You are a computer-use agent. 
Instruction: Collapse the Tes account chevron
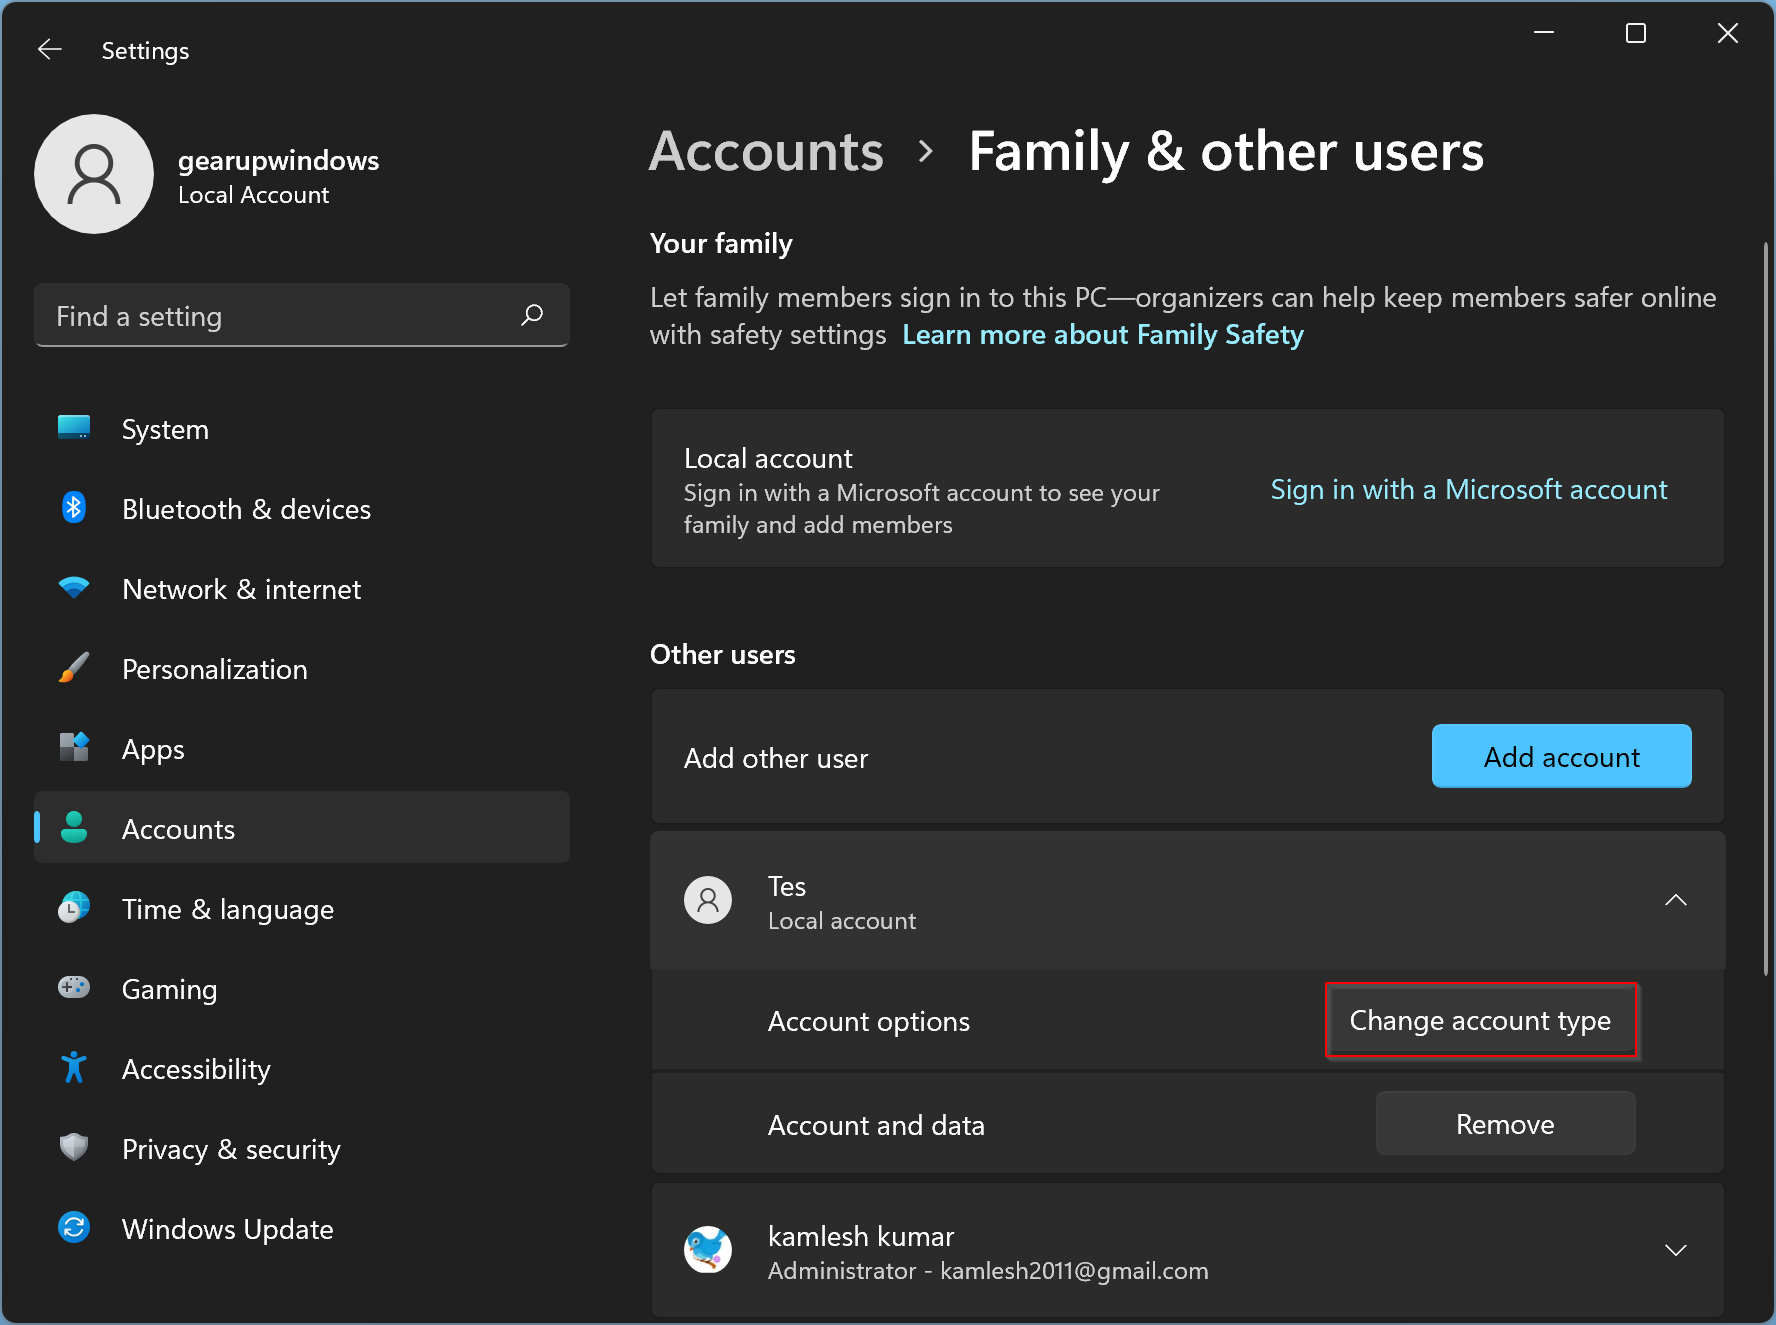(1676, 900)
